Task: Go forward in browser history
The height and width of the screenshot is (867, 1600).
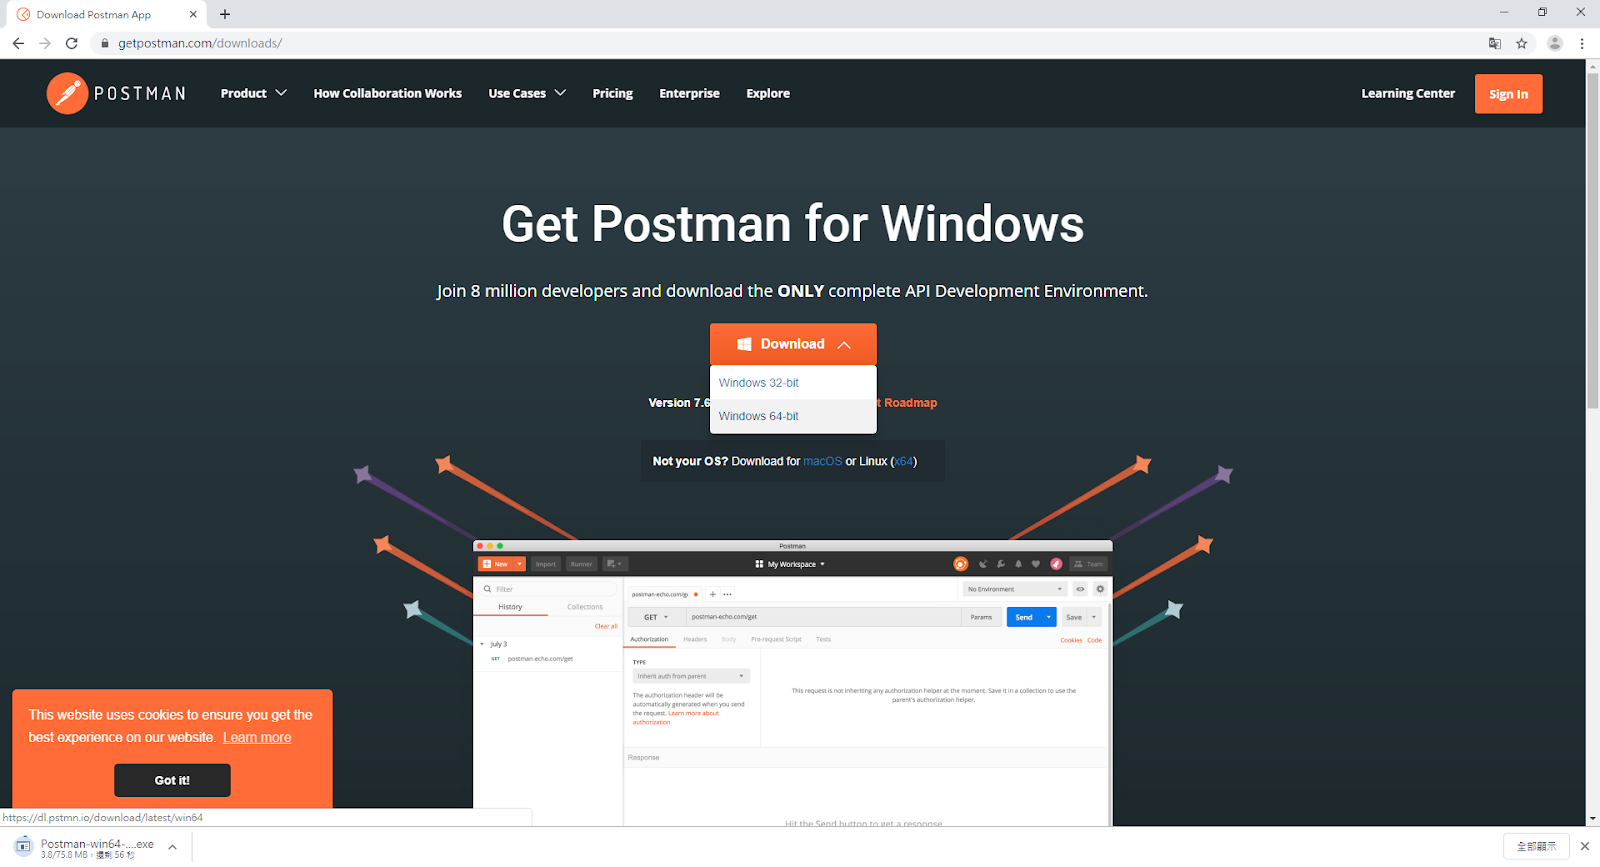Action: coord(45,43)
